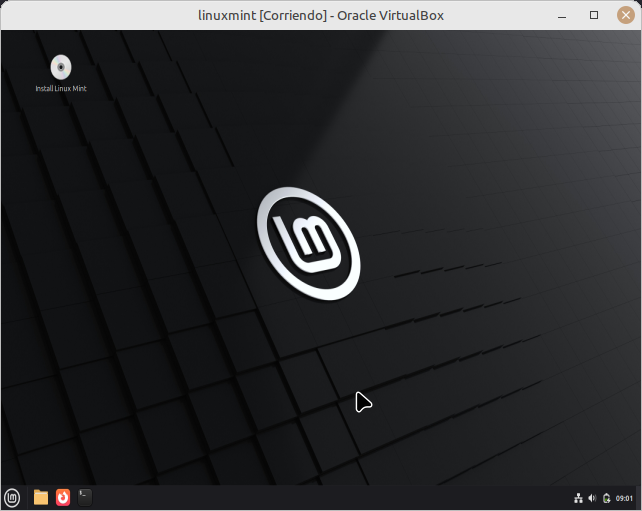642x511 pixels.
Task: Launch Firefox web browser from the panel
Action: [63, 497]
